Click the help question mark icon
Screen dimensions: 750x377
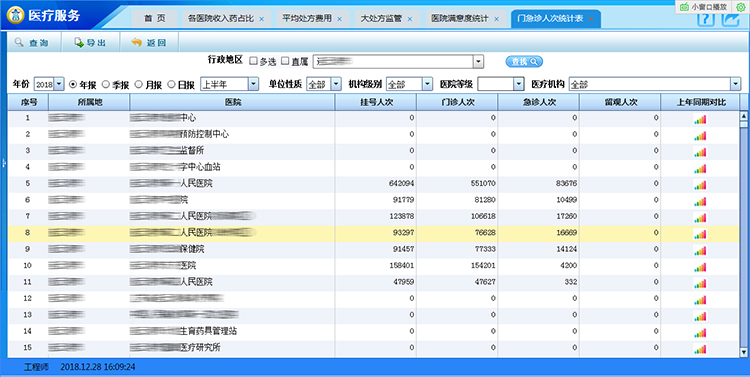(706, 20)
